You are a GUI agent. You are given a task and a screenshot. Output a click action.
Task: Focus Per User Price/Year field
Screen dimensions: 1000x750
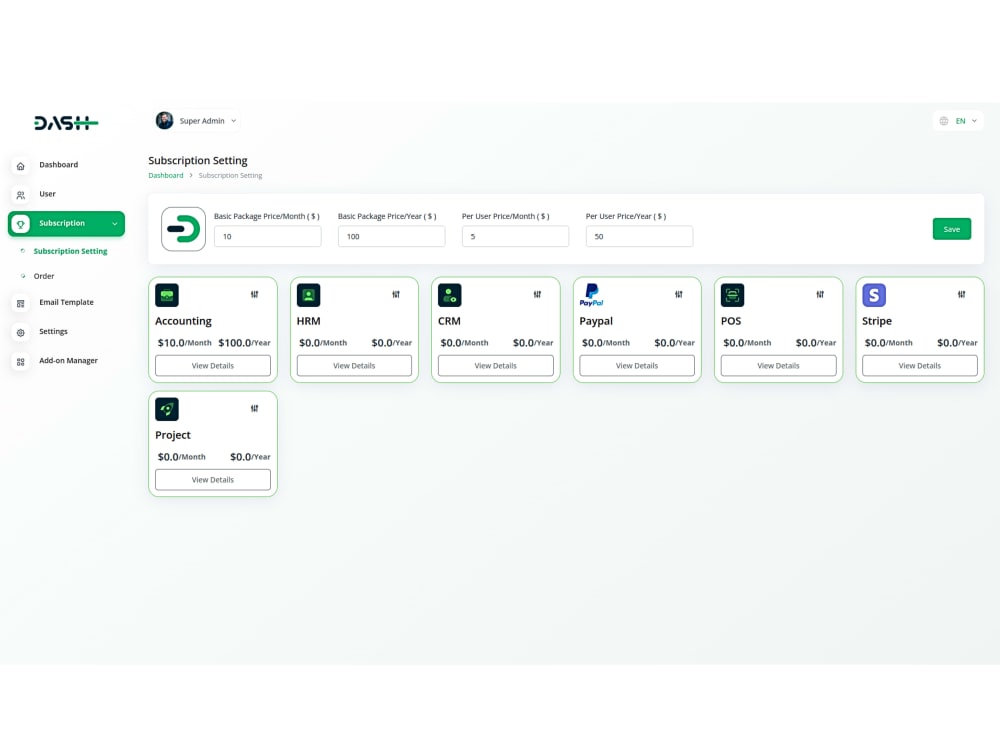pyautogui.click(x=639, y=237)
